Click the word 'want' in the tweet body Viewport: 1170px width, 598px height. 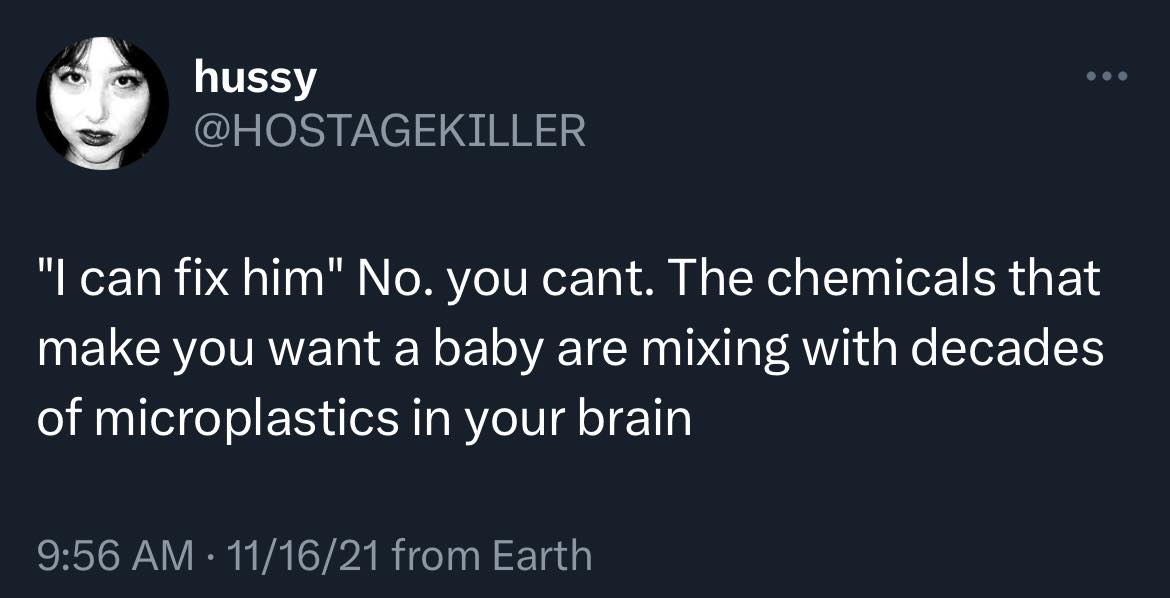click(324, 350)
